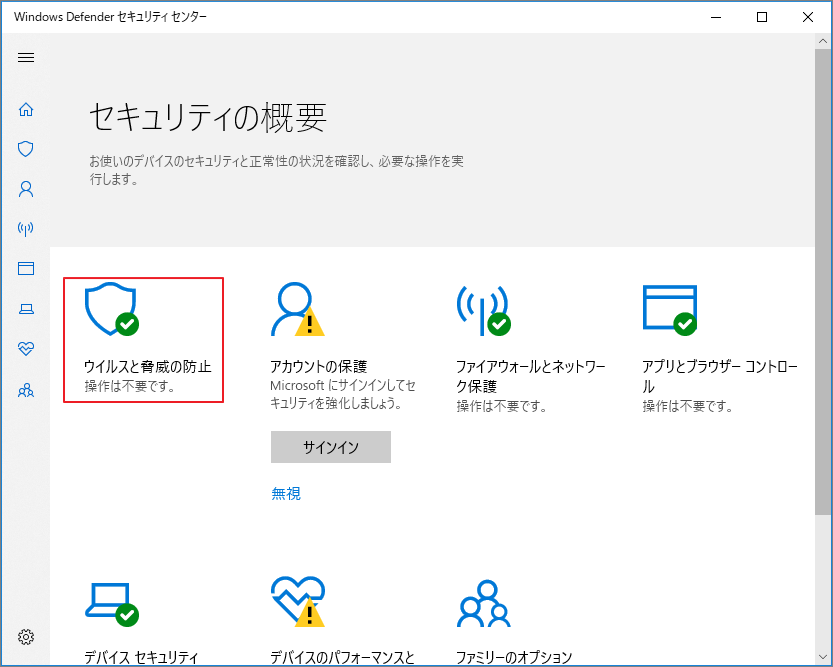Viewport: 833px width, 667px height.
Task: Click the text Microsoft にサインインしてセキュリティを強化しましょう
Action: click(343, 394)
